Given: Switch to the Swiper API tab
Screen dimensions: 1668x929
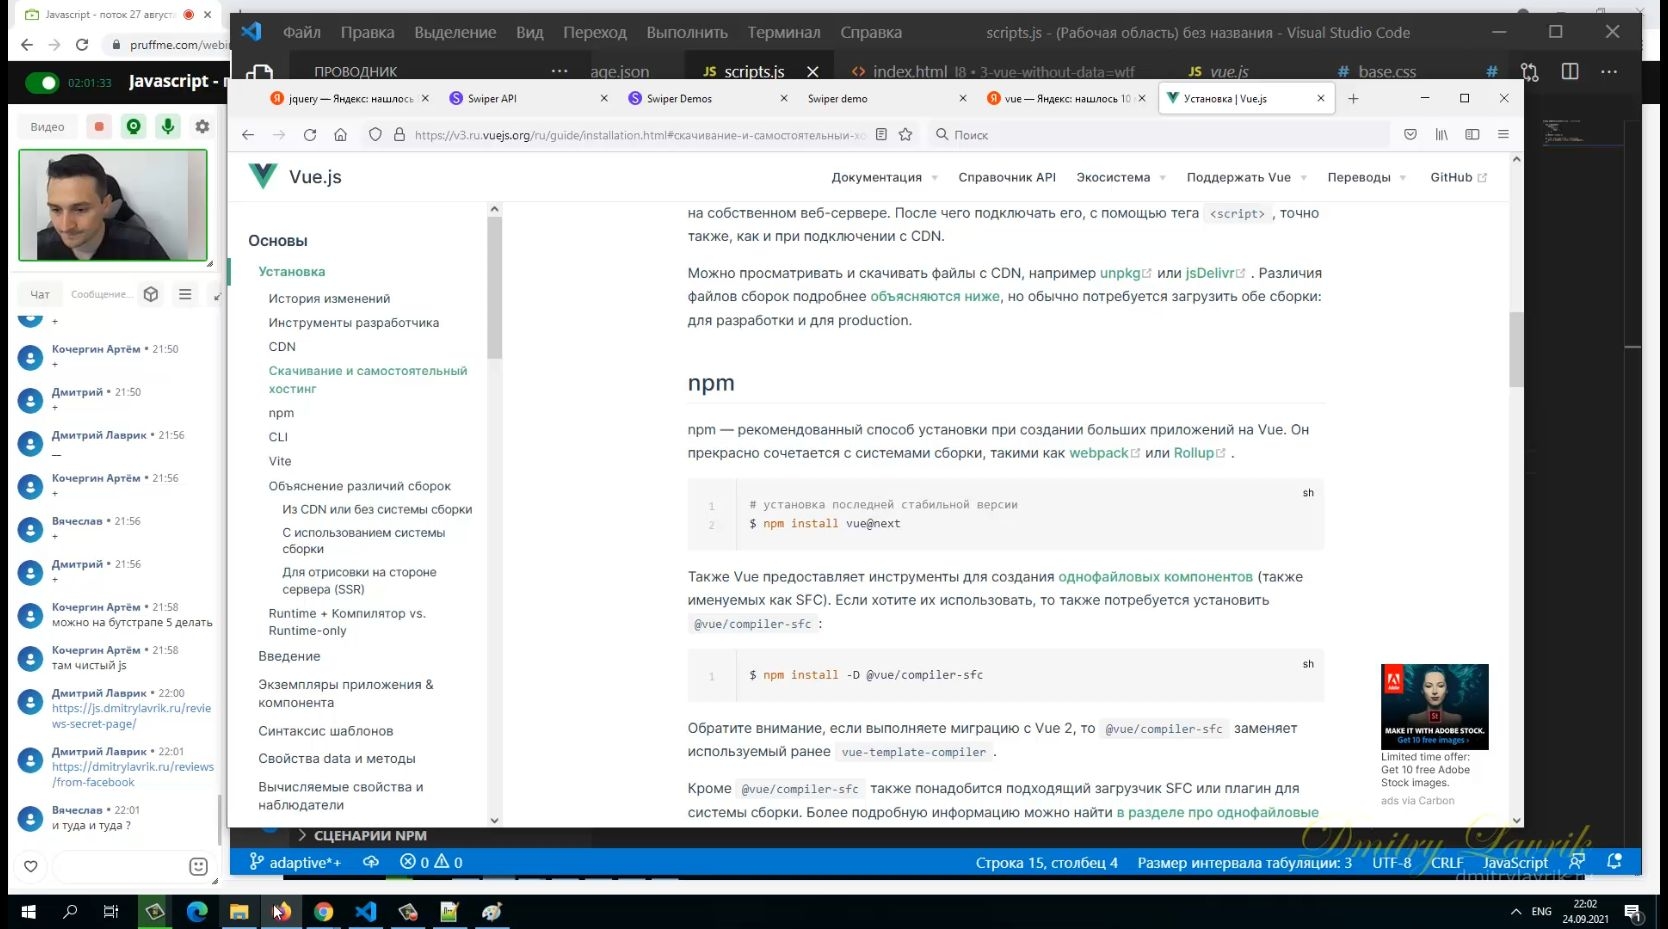Looking at the screenshot, I should [x=528, y=99].
